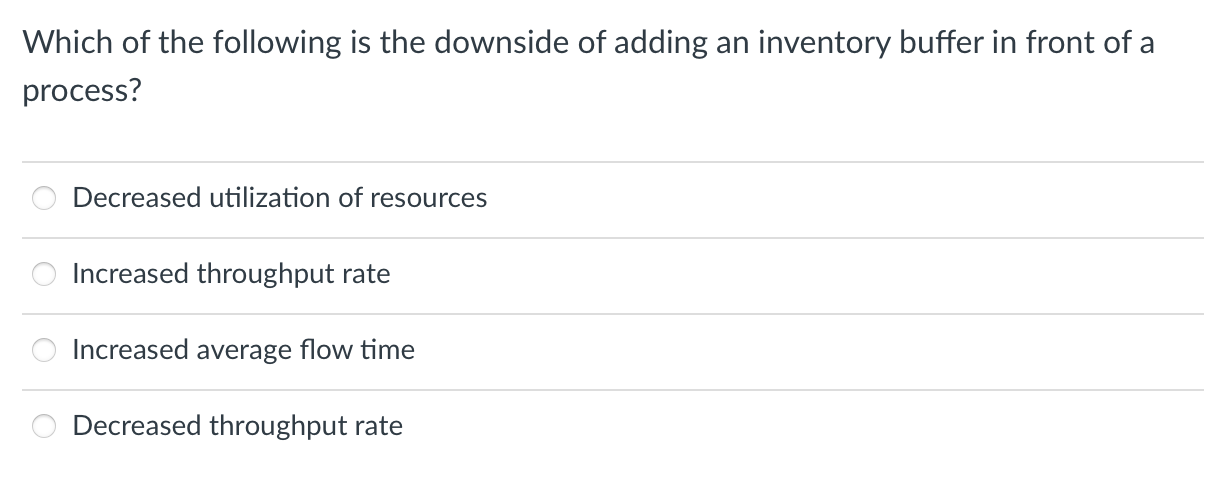Click the word 'utilization' in the first option
Screen dimensions: 1226x486
tap(270, 198)
